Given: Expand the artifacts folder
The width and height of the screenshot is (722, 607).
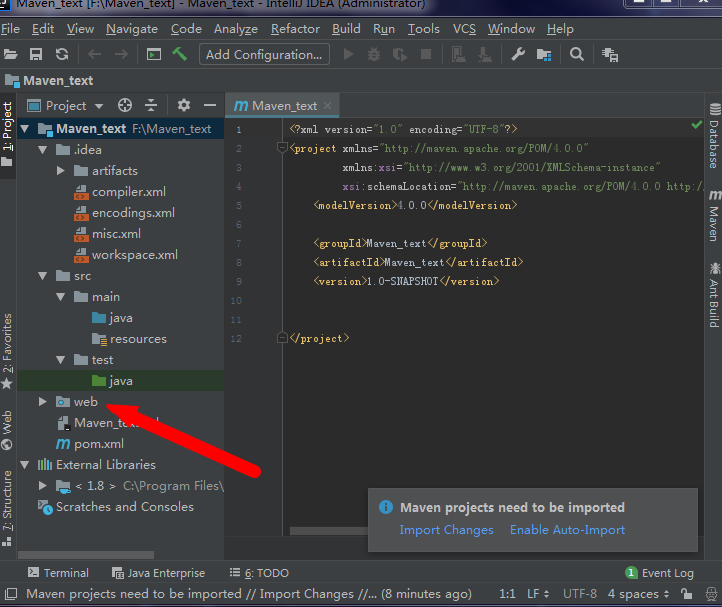Looking at the screenshot, I should [61, 171].
